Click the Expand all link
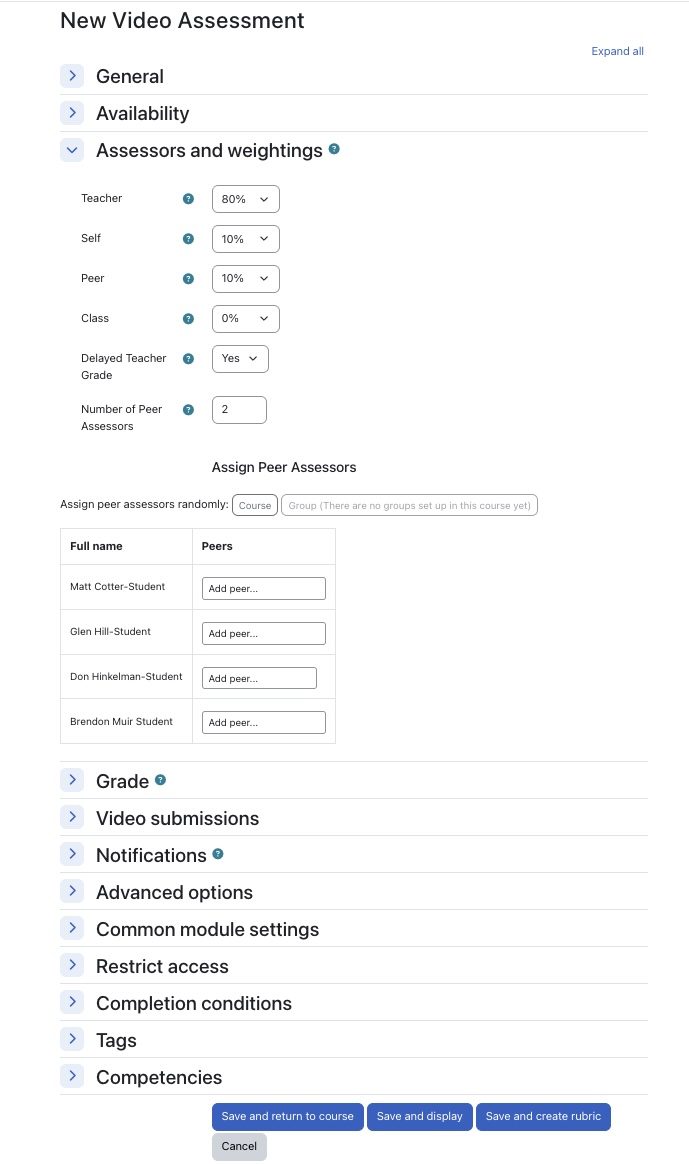The width and height of the screenshot is (689, 1164). (617, 51)
